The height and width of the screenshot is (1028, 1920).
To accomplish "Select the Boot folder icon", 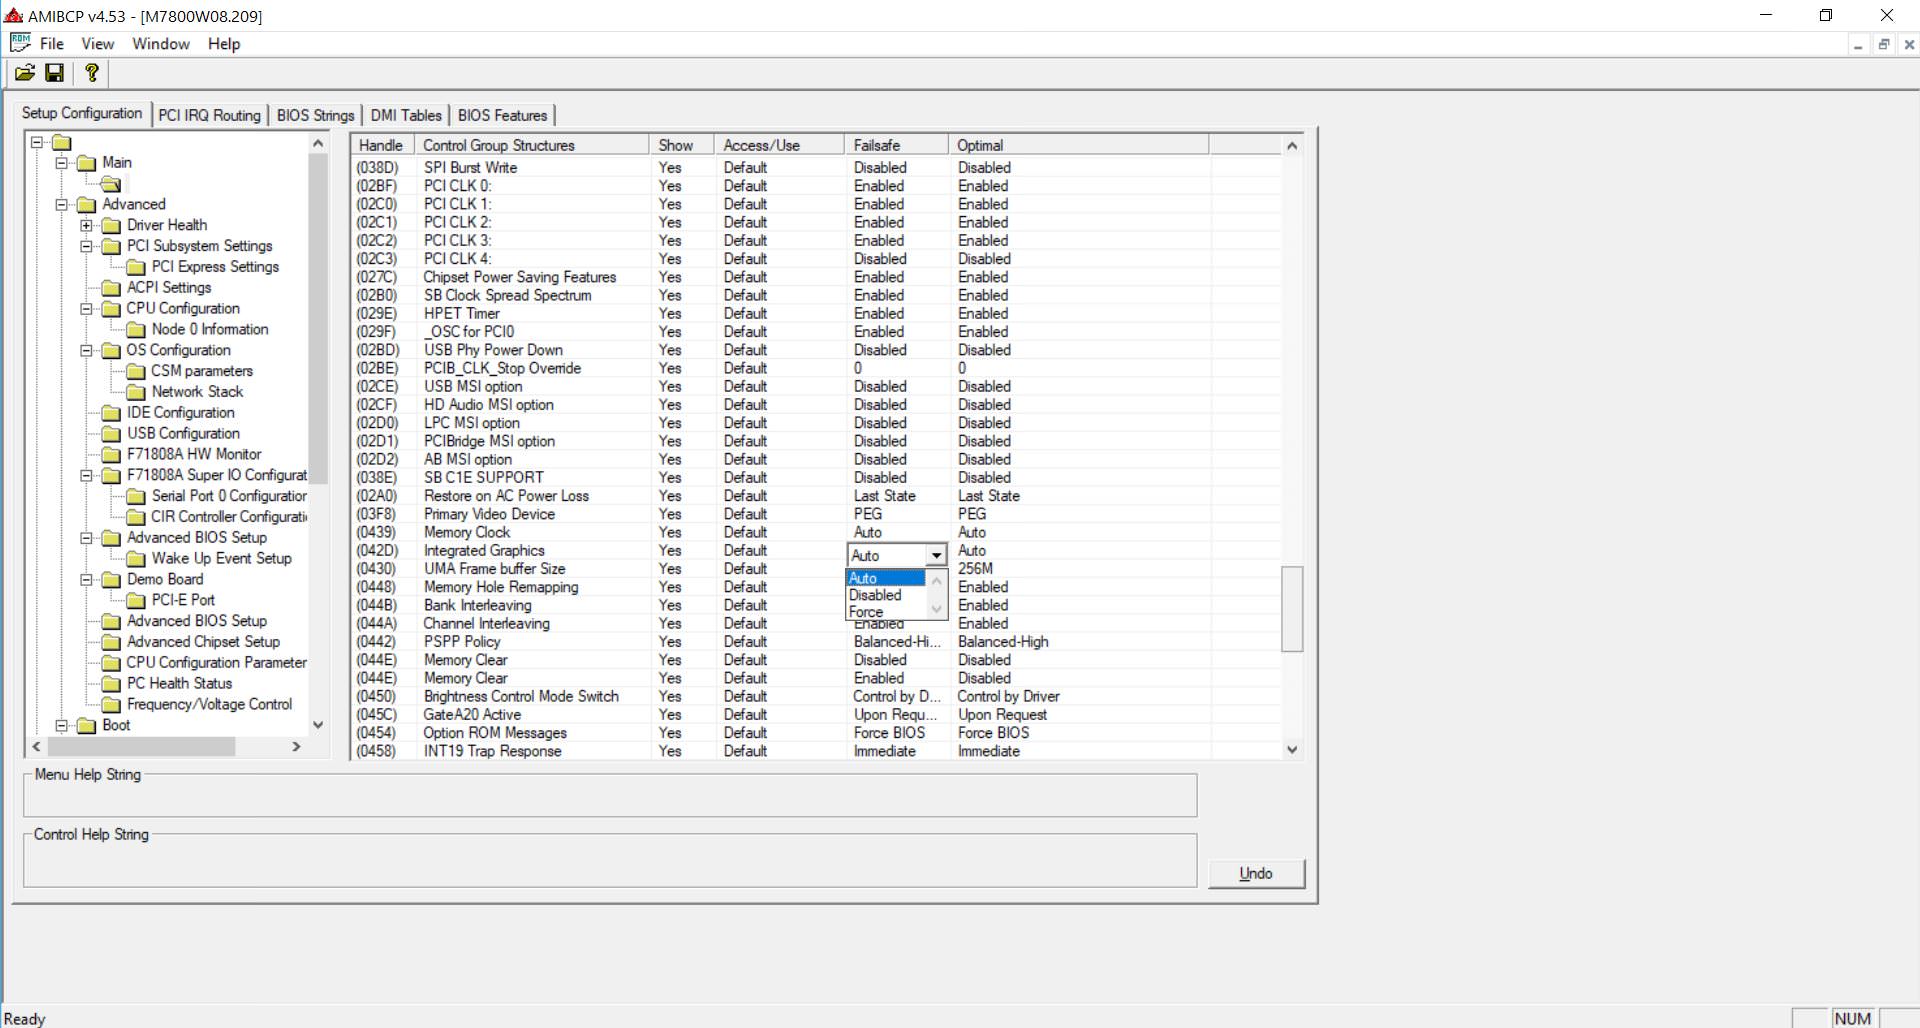I will [x=87, y=726].
